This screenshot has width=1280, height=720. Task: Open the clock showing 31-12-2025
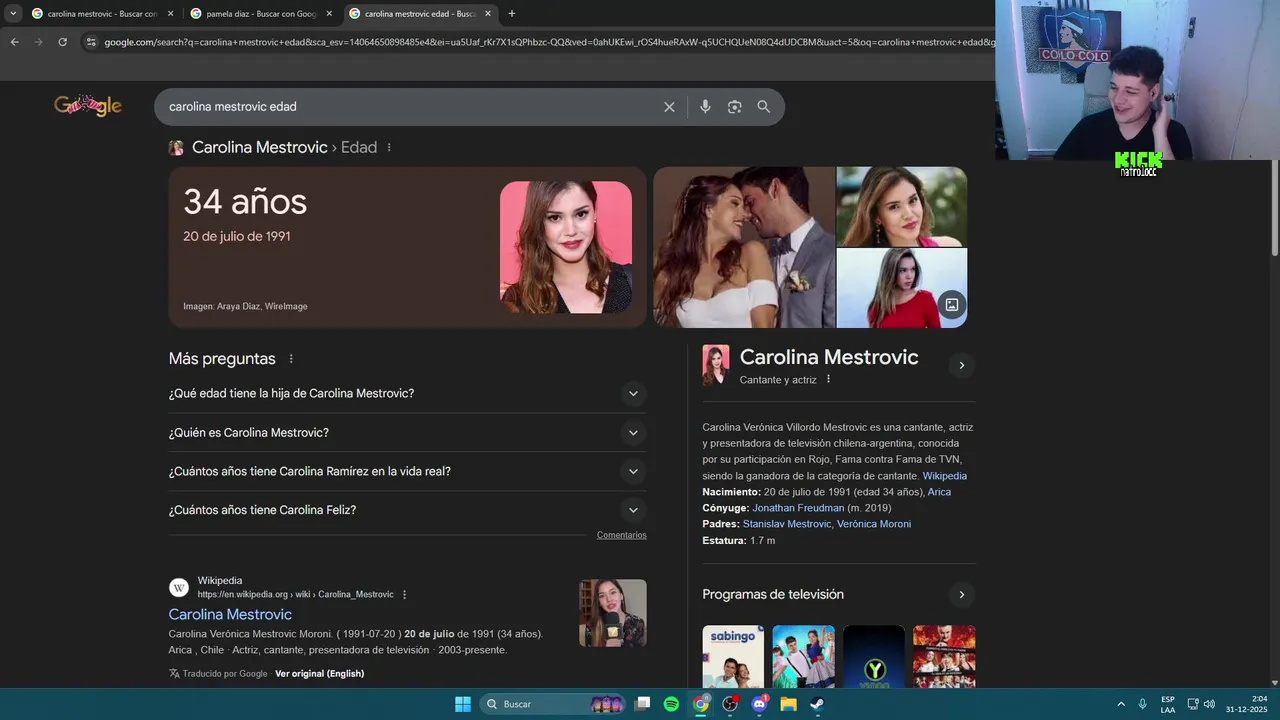(1246, 704)
